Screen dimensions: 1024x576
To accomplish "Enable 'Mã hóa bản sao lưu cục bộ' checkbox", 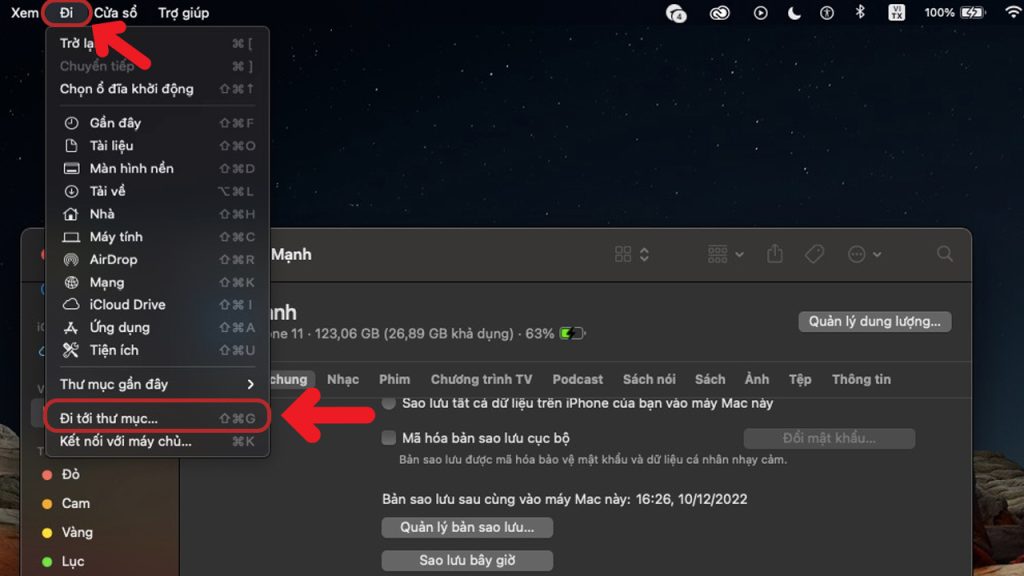I will click(389, 438).
